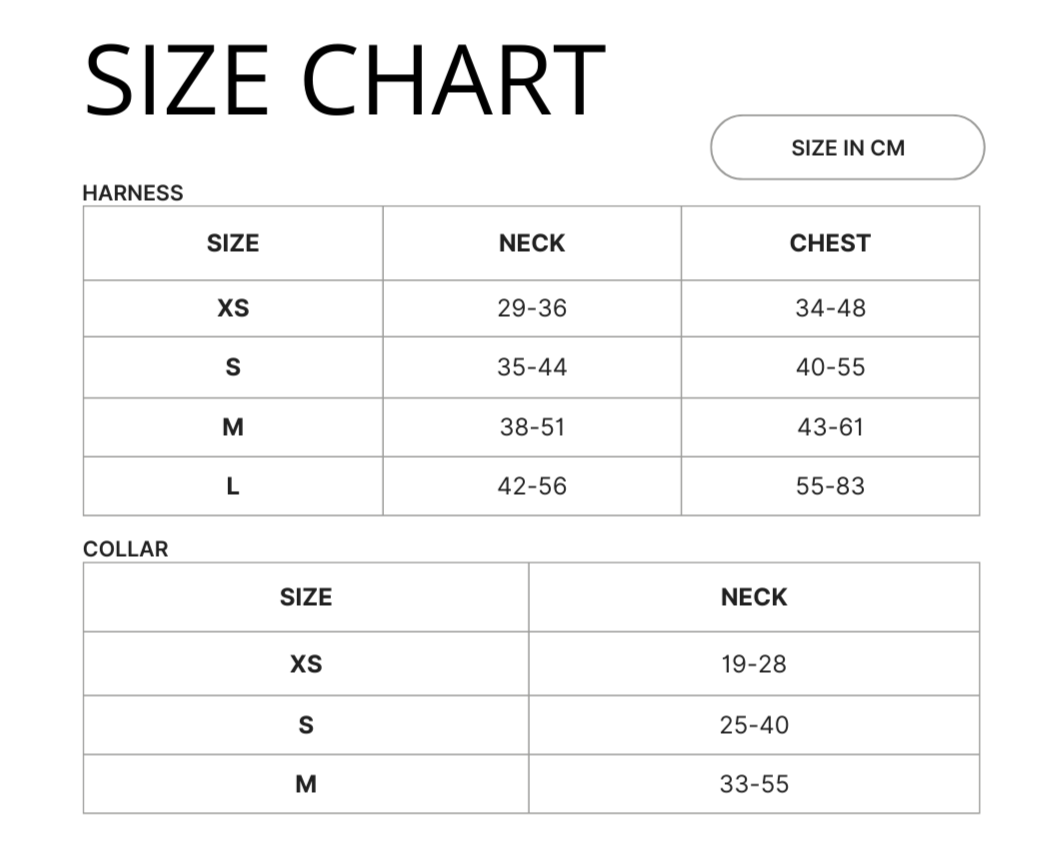Click collar S neck value 25-40
Screen dimensions: 1056x845
coord(754,725)
